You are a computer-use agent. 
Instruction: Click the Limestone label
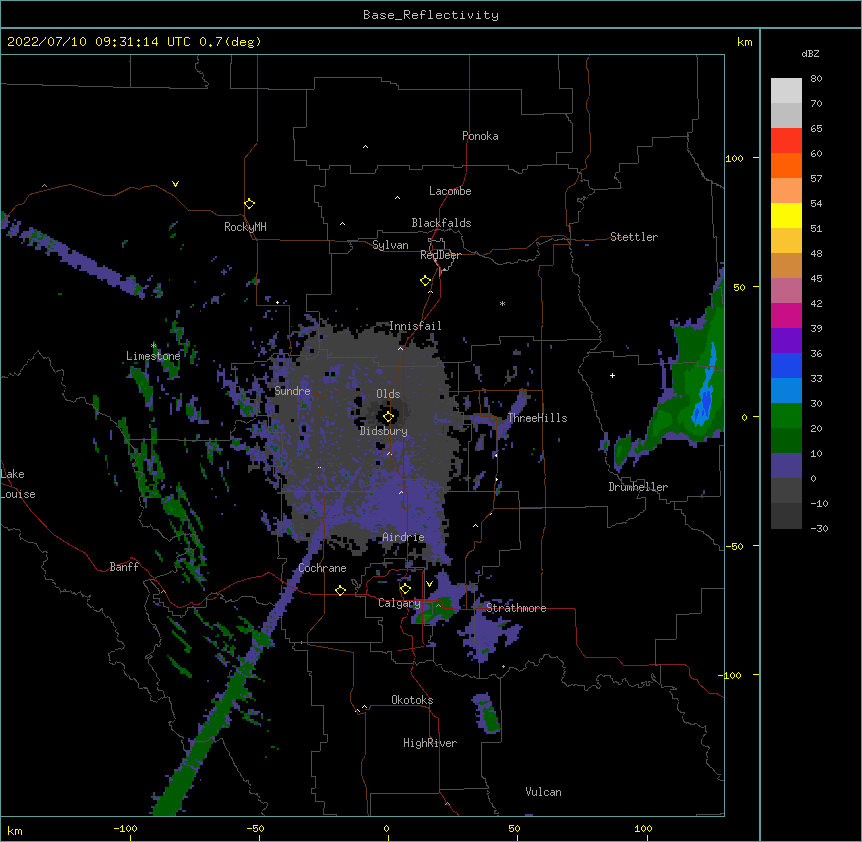pos(153,356)
